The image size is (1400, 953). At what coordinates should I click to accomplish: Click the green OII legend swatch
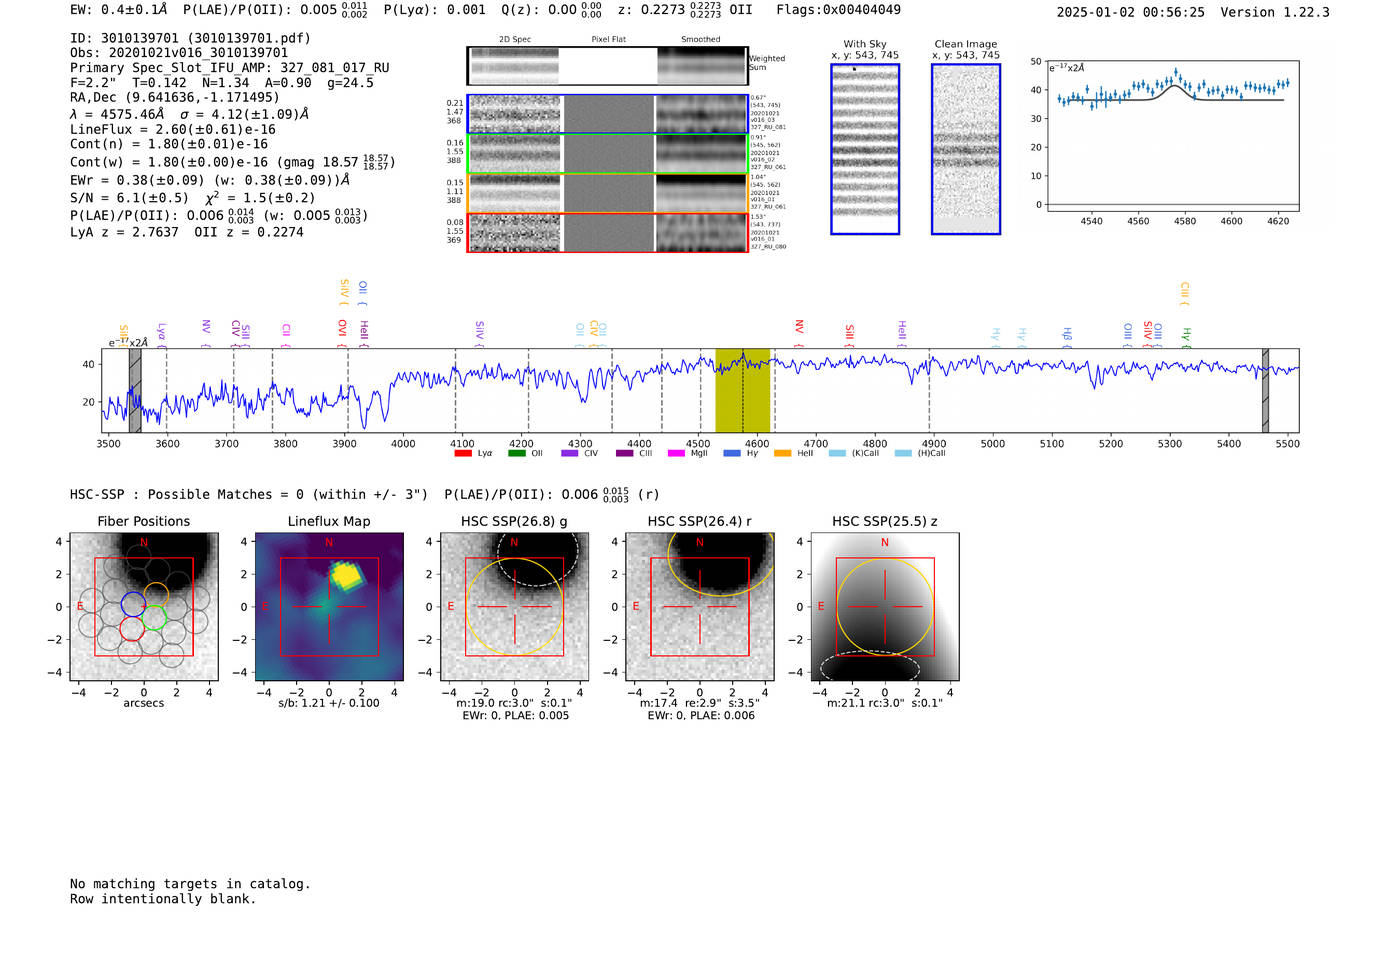[x=517, y=454]
